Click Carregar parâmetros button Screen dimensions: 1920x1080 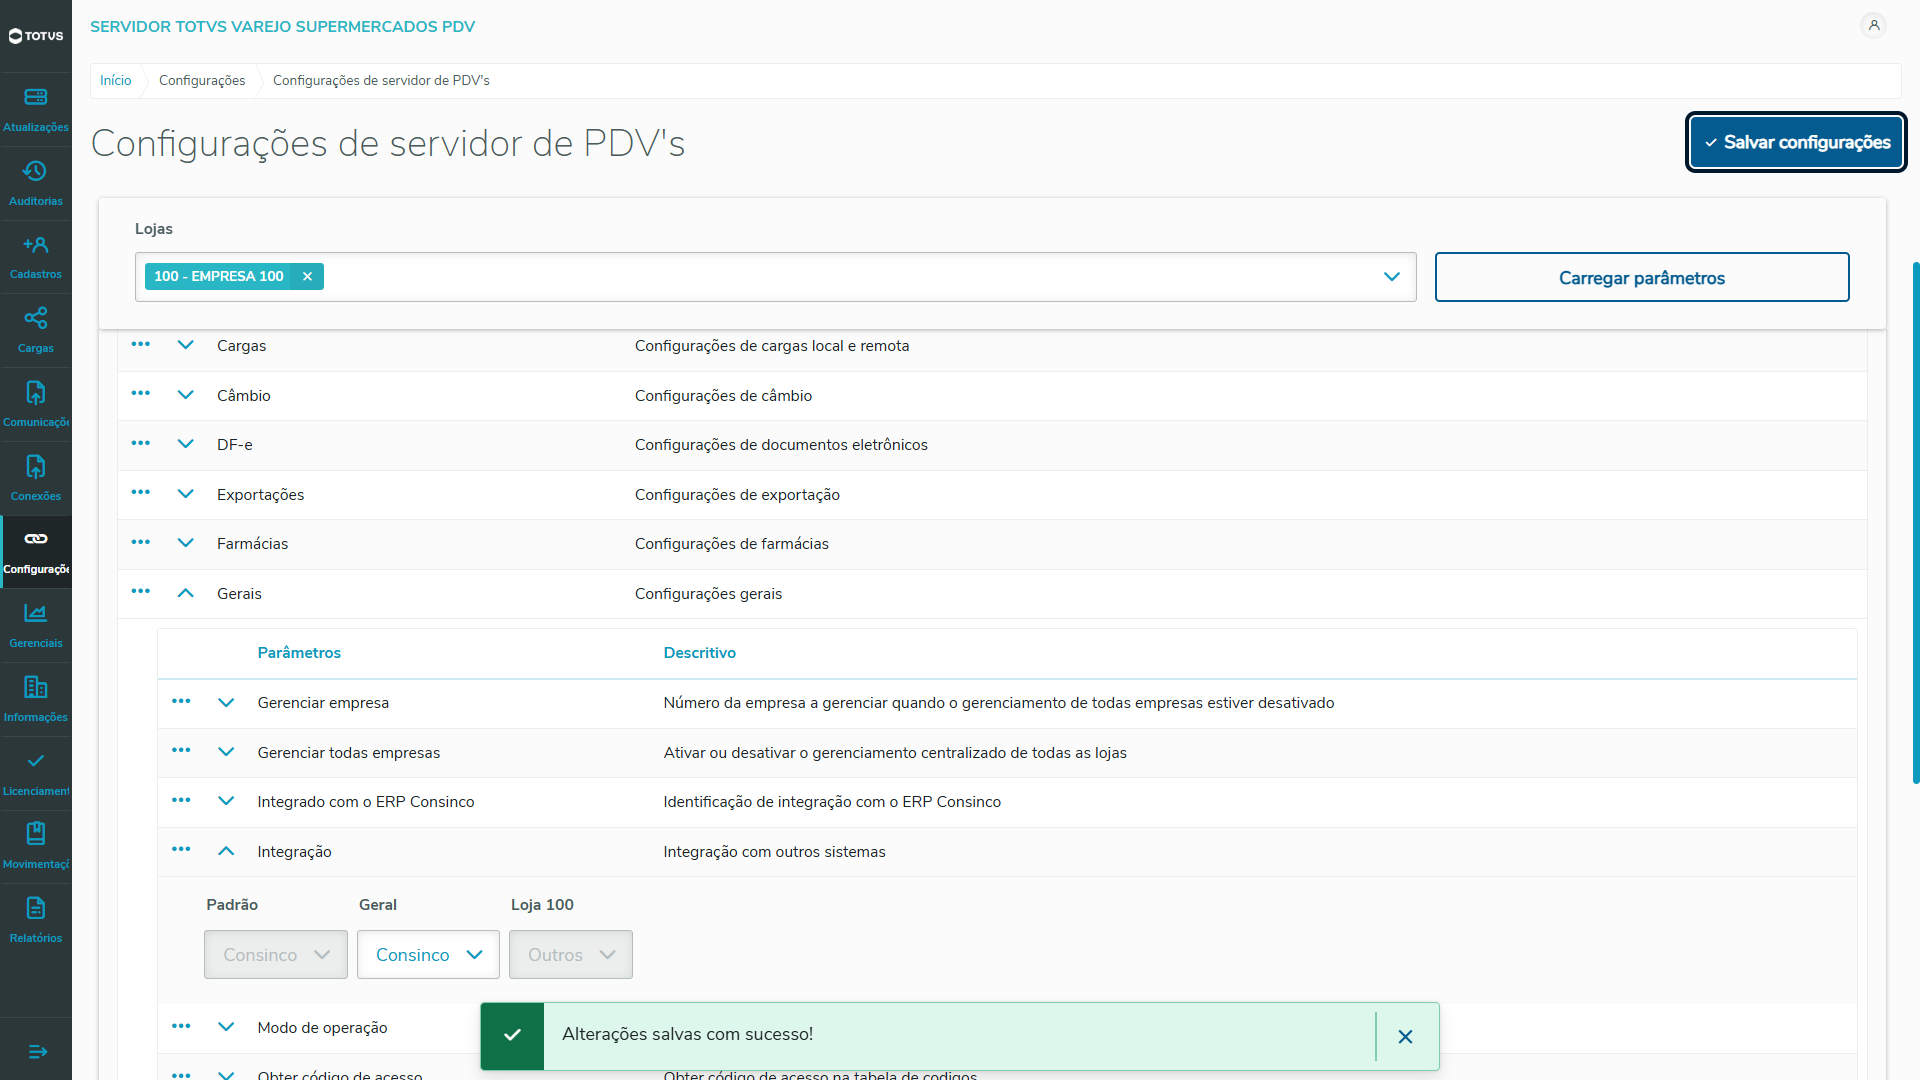click(x=1641, y=278)
